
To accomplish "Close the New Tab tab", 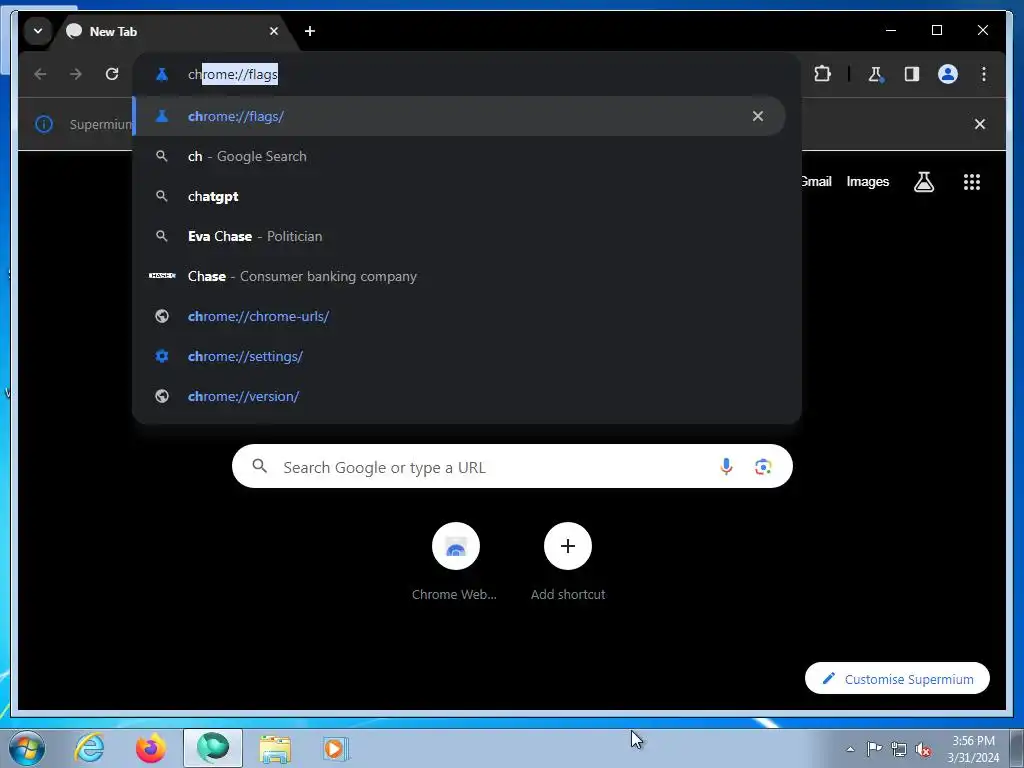I will [x=274, y=31].
